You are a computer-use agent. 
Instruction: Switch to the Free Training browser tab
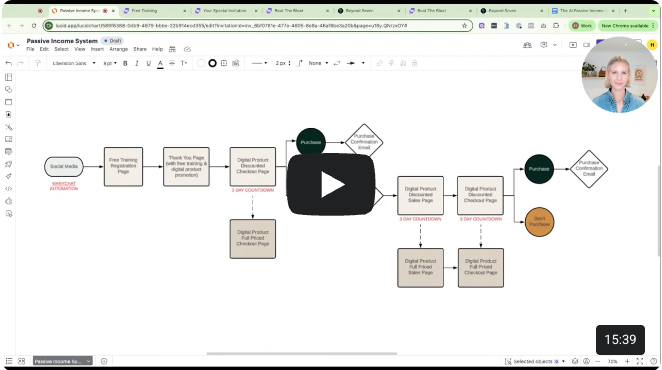tap(154, 11)
